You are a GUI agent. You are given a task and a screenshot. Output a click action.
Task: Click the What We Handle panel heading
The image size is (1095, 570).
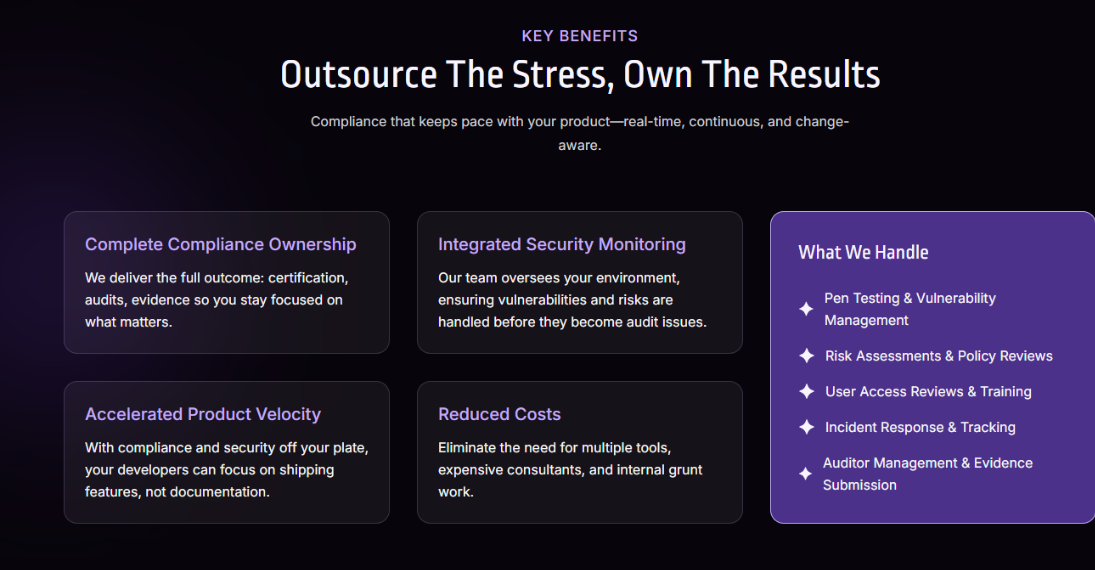(863, 252)
